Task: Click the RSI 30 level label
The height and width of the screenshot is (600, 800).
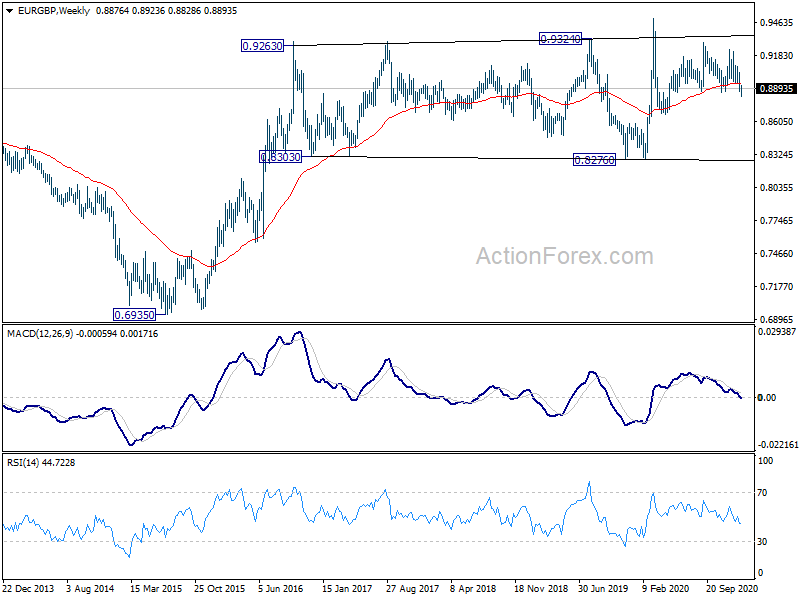Action: (x=762, y=542)
